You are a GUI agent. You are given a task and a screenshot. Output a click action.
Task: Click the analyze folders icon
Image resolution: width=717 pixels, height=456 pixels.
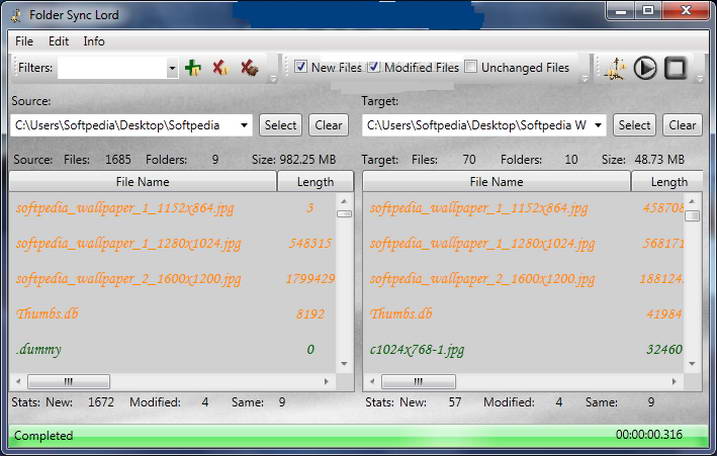(615, 68)
